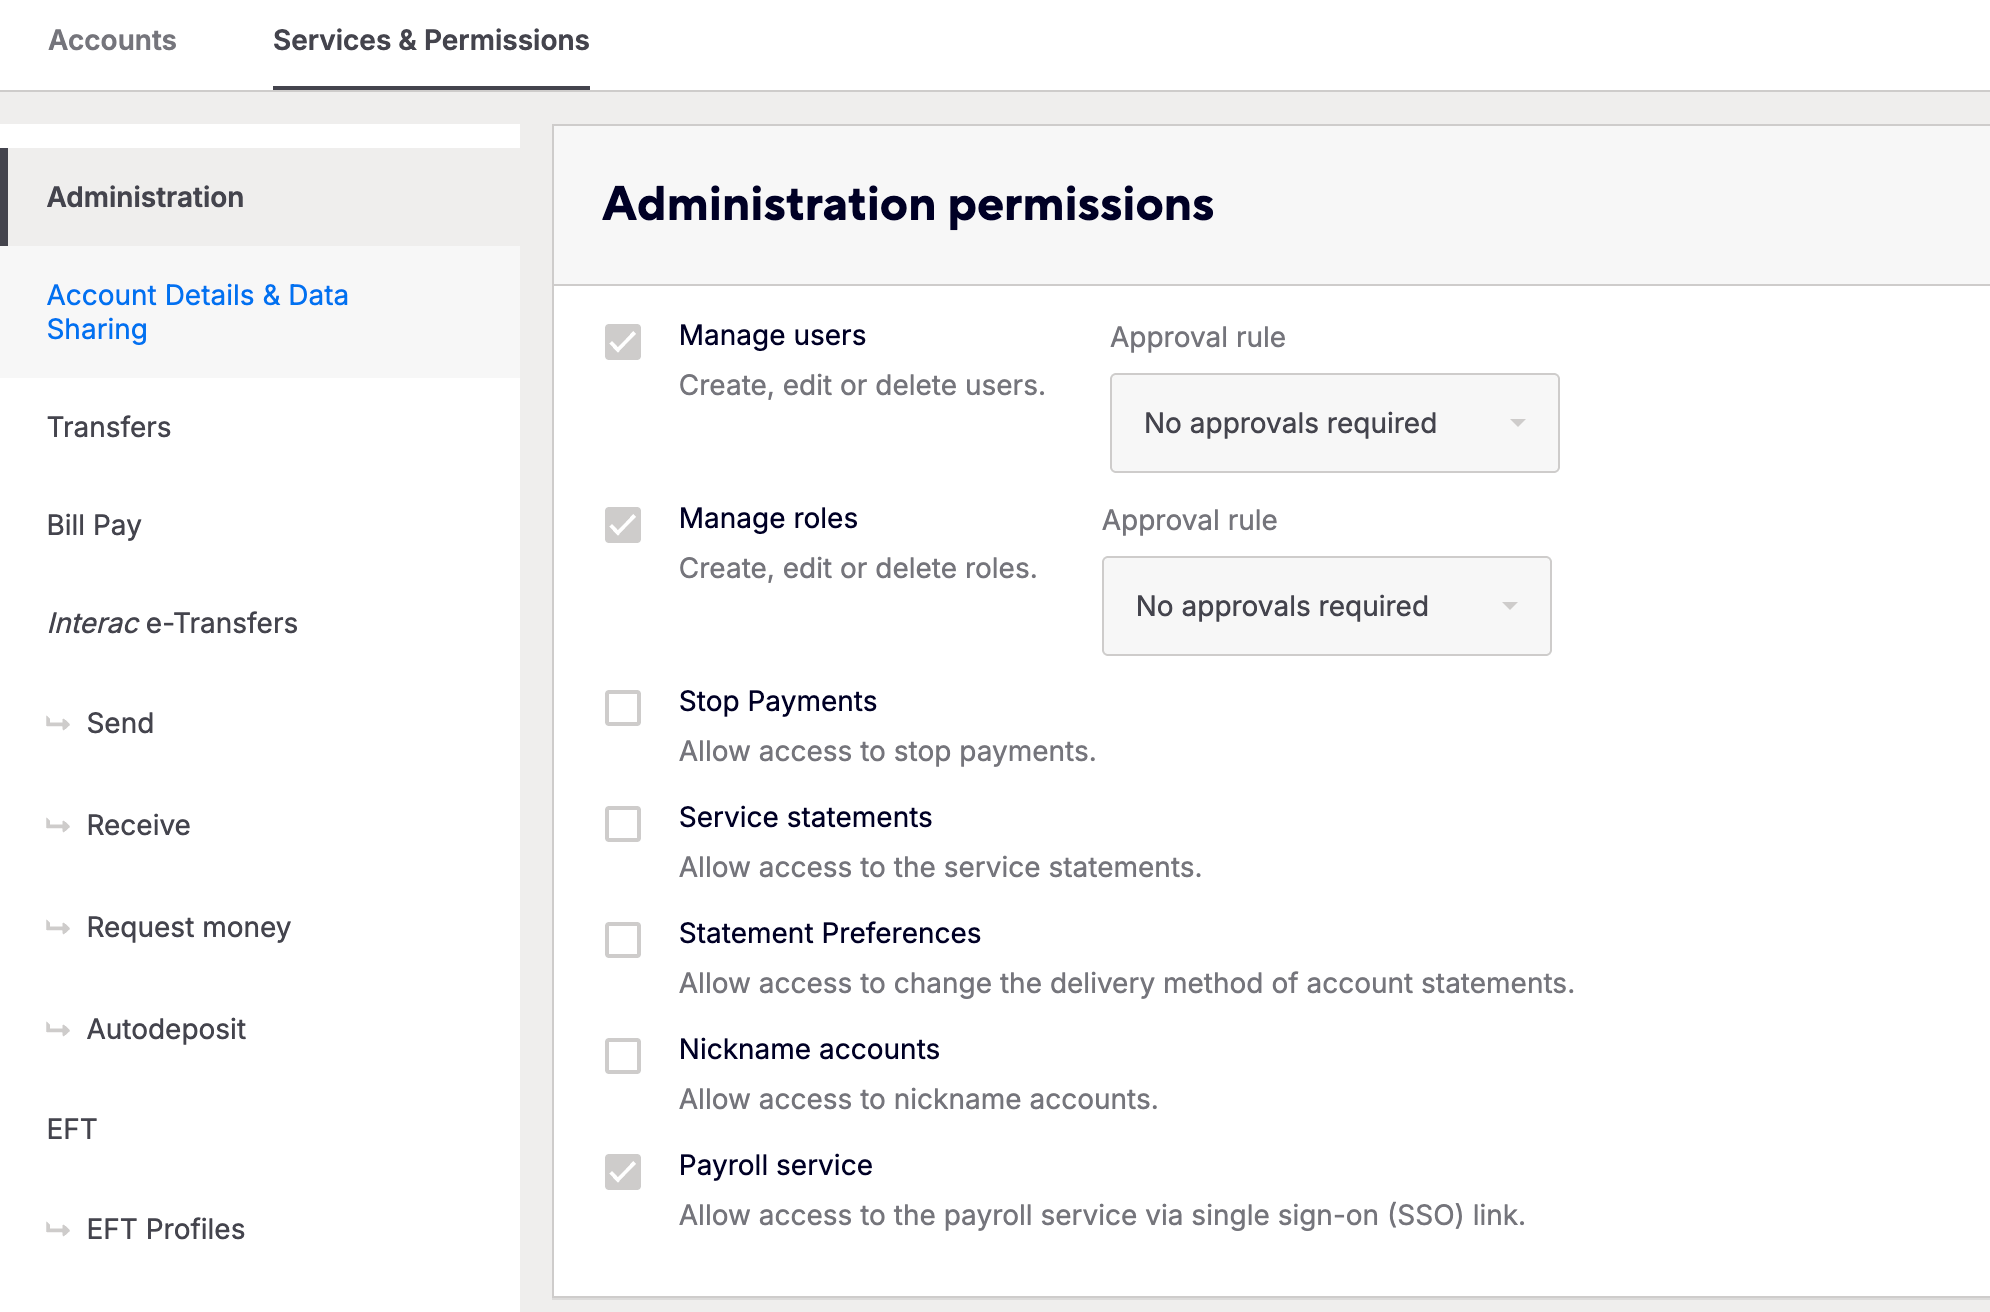Select EFT Profiles sub-item
The width and height of the screenshot is (1990, 1312).
tap(166, 1229)
